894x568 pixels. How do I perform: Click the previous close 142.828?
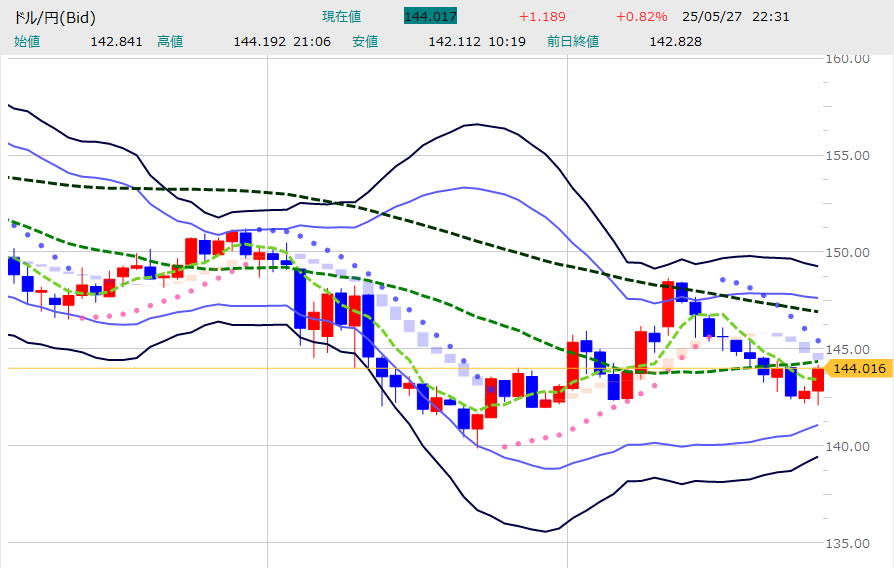(676, 42)
